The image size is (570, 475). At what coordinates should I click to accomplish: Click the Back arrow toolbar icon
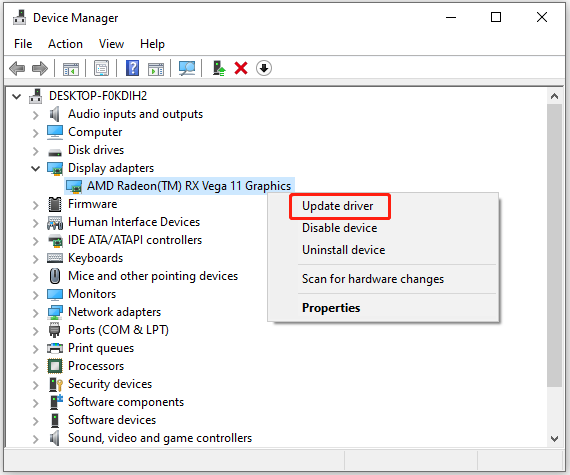point(17,68)
